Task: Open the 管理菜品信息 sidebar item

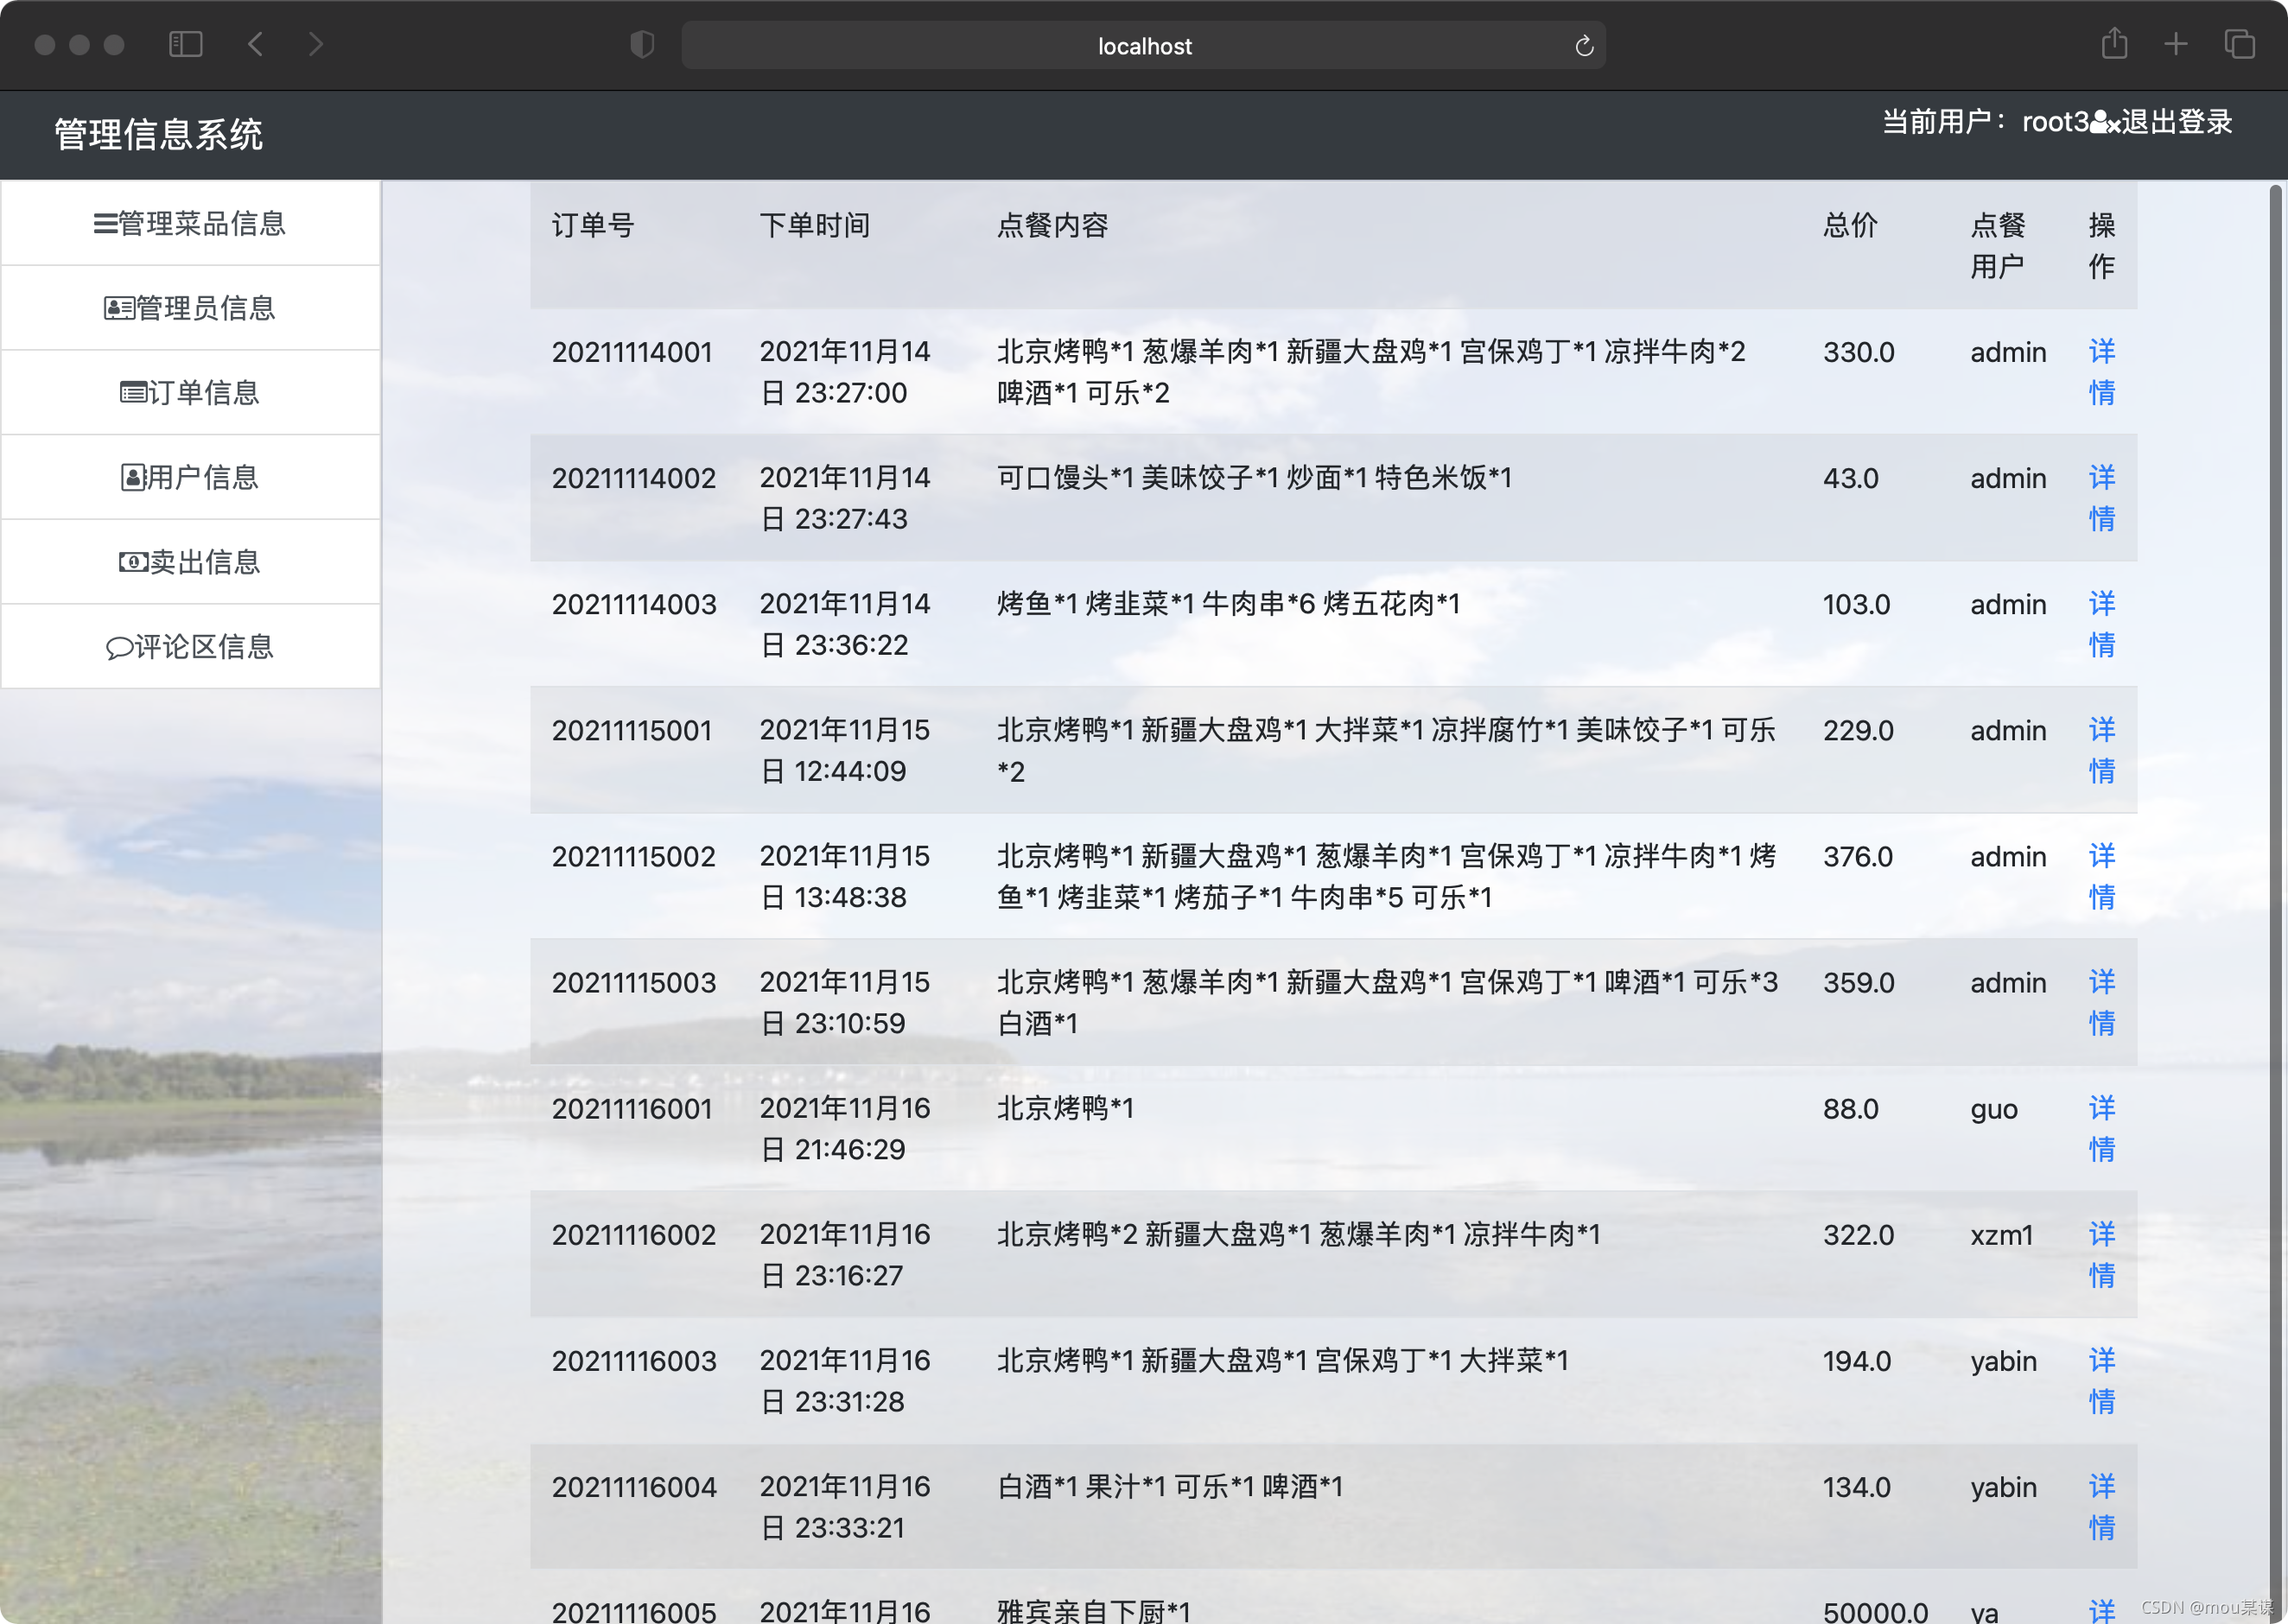Action: 190,223
